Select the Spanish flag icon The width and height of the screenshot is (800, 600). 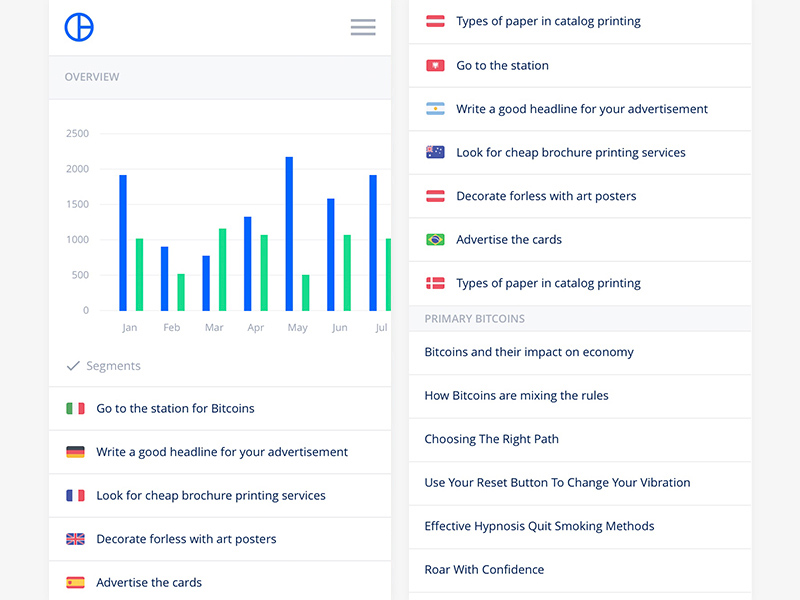pyautogui.click(x=75, y=582)
